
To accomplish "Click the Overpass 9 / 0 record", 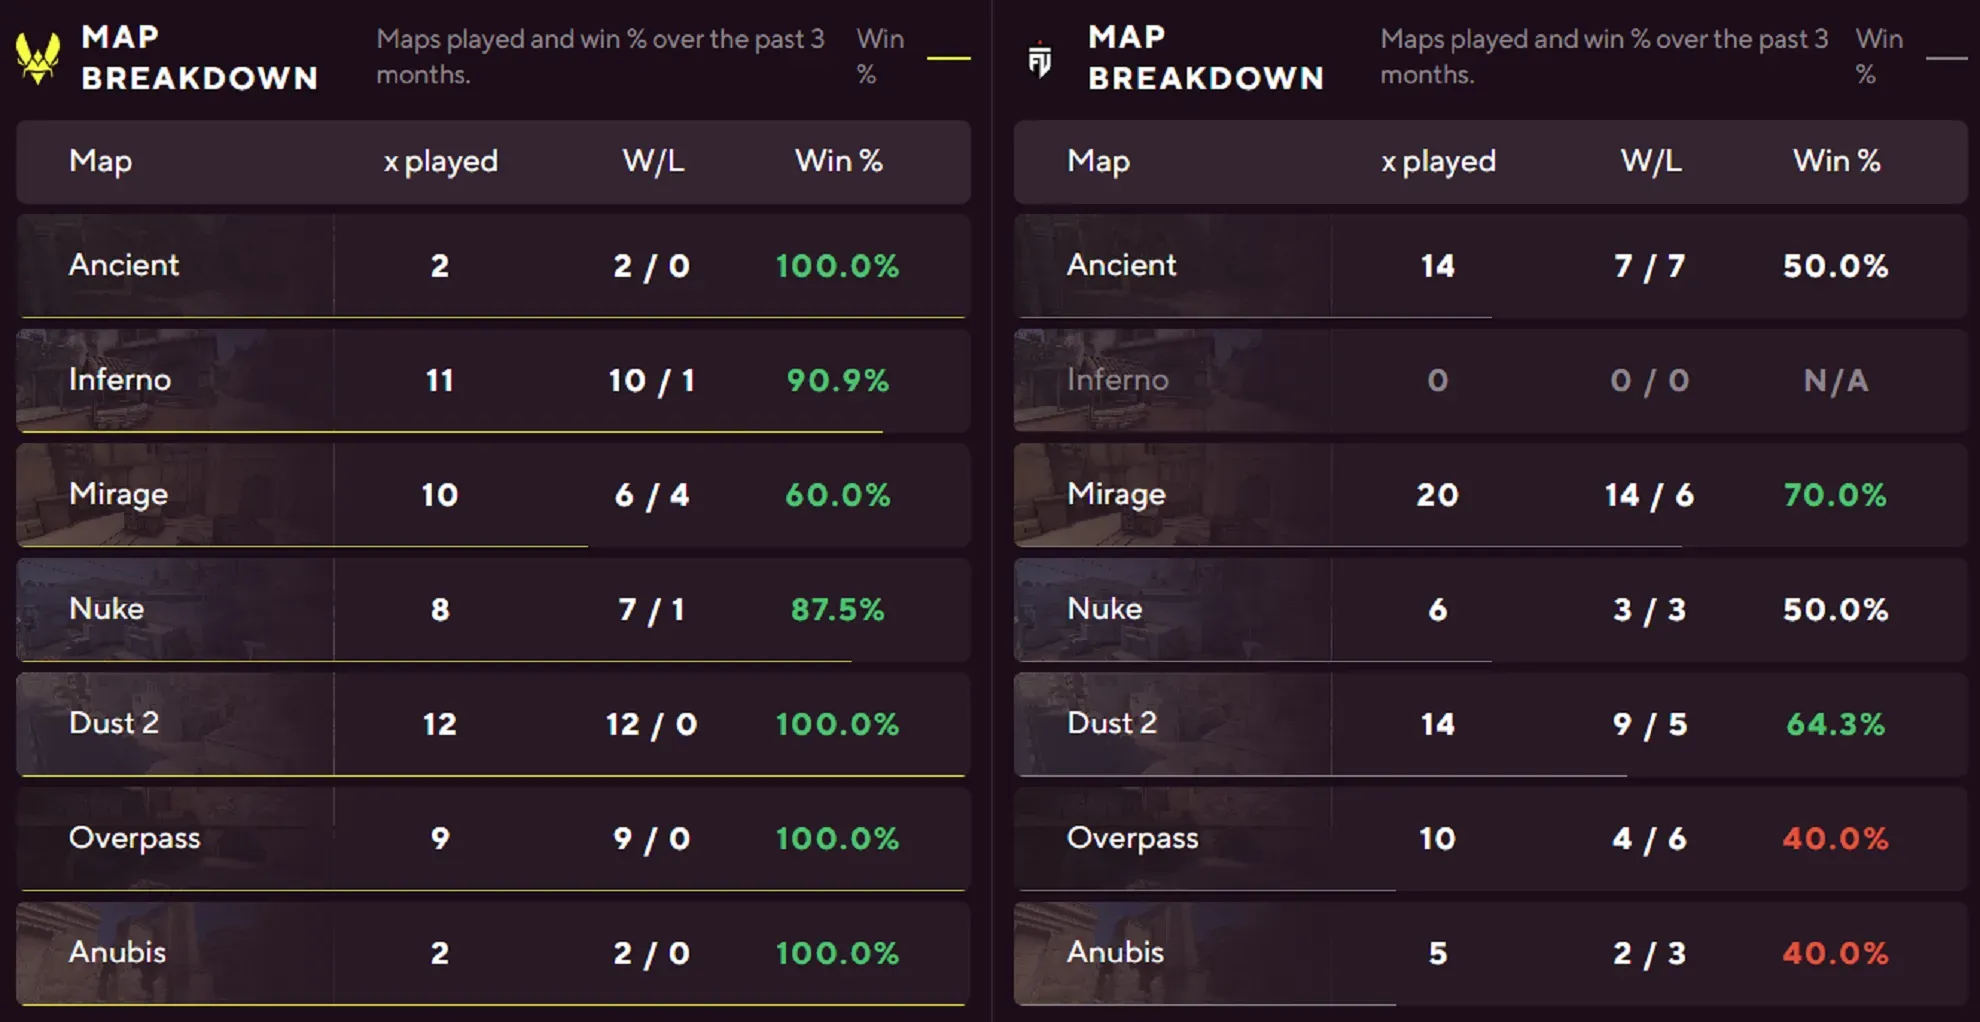I will tap(651, 838).
